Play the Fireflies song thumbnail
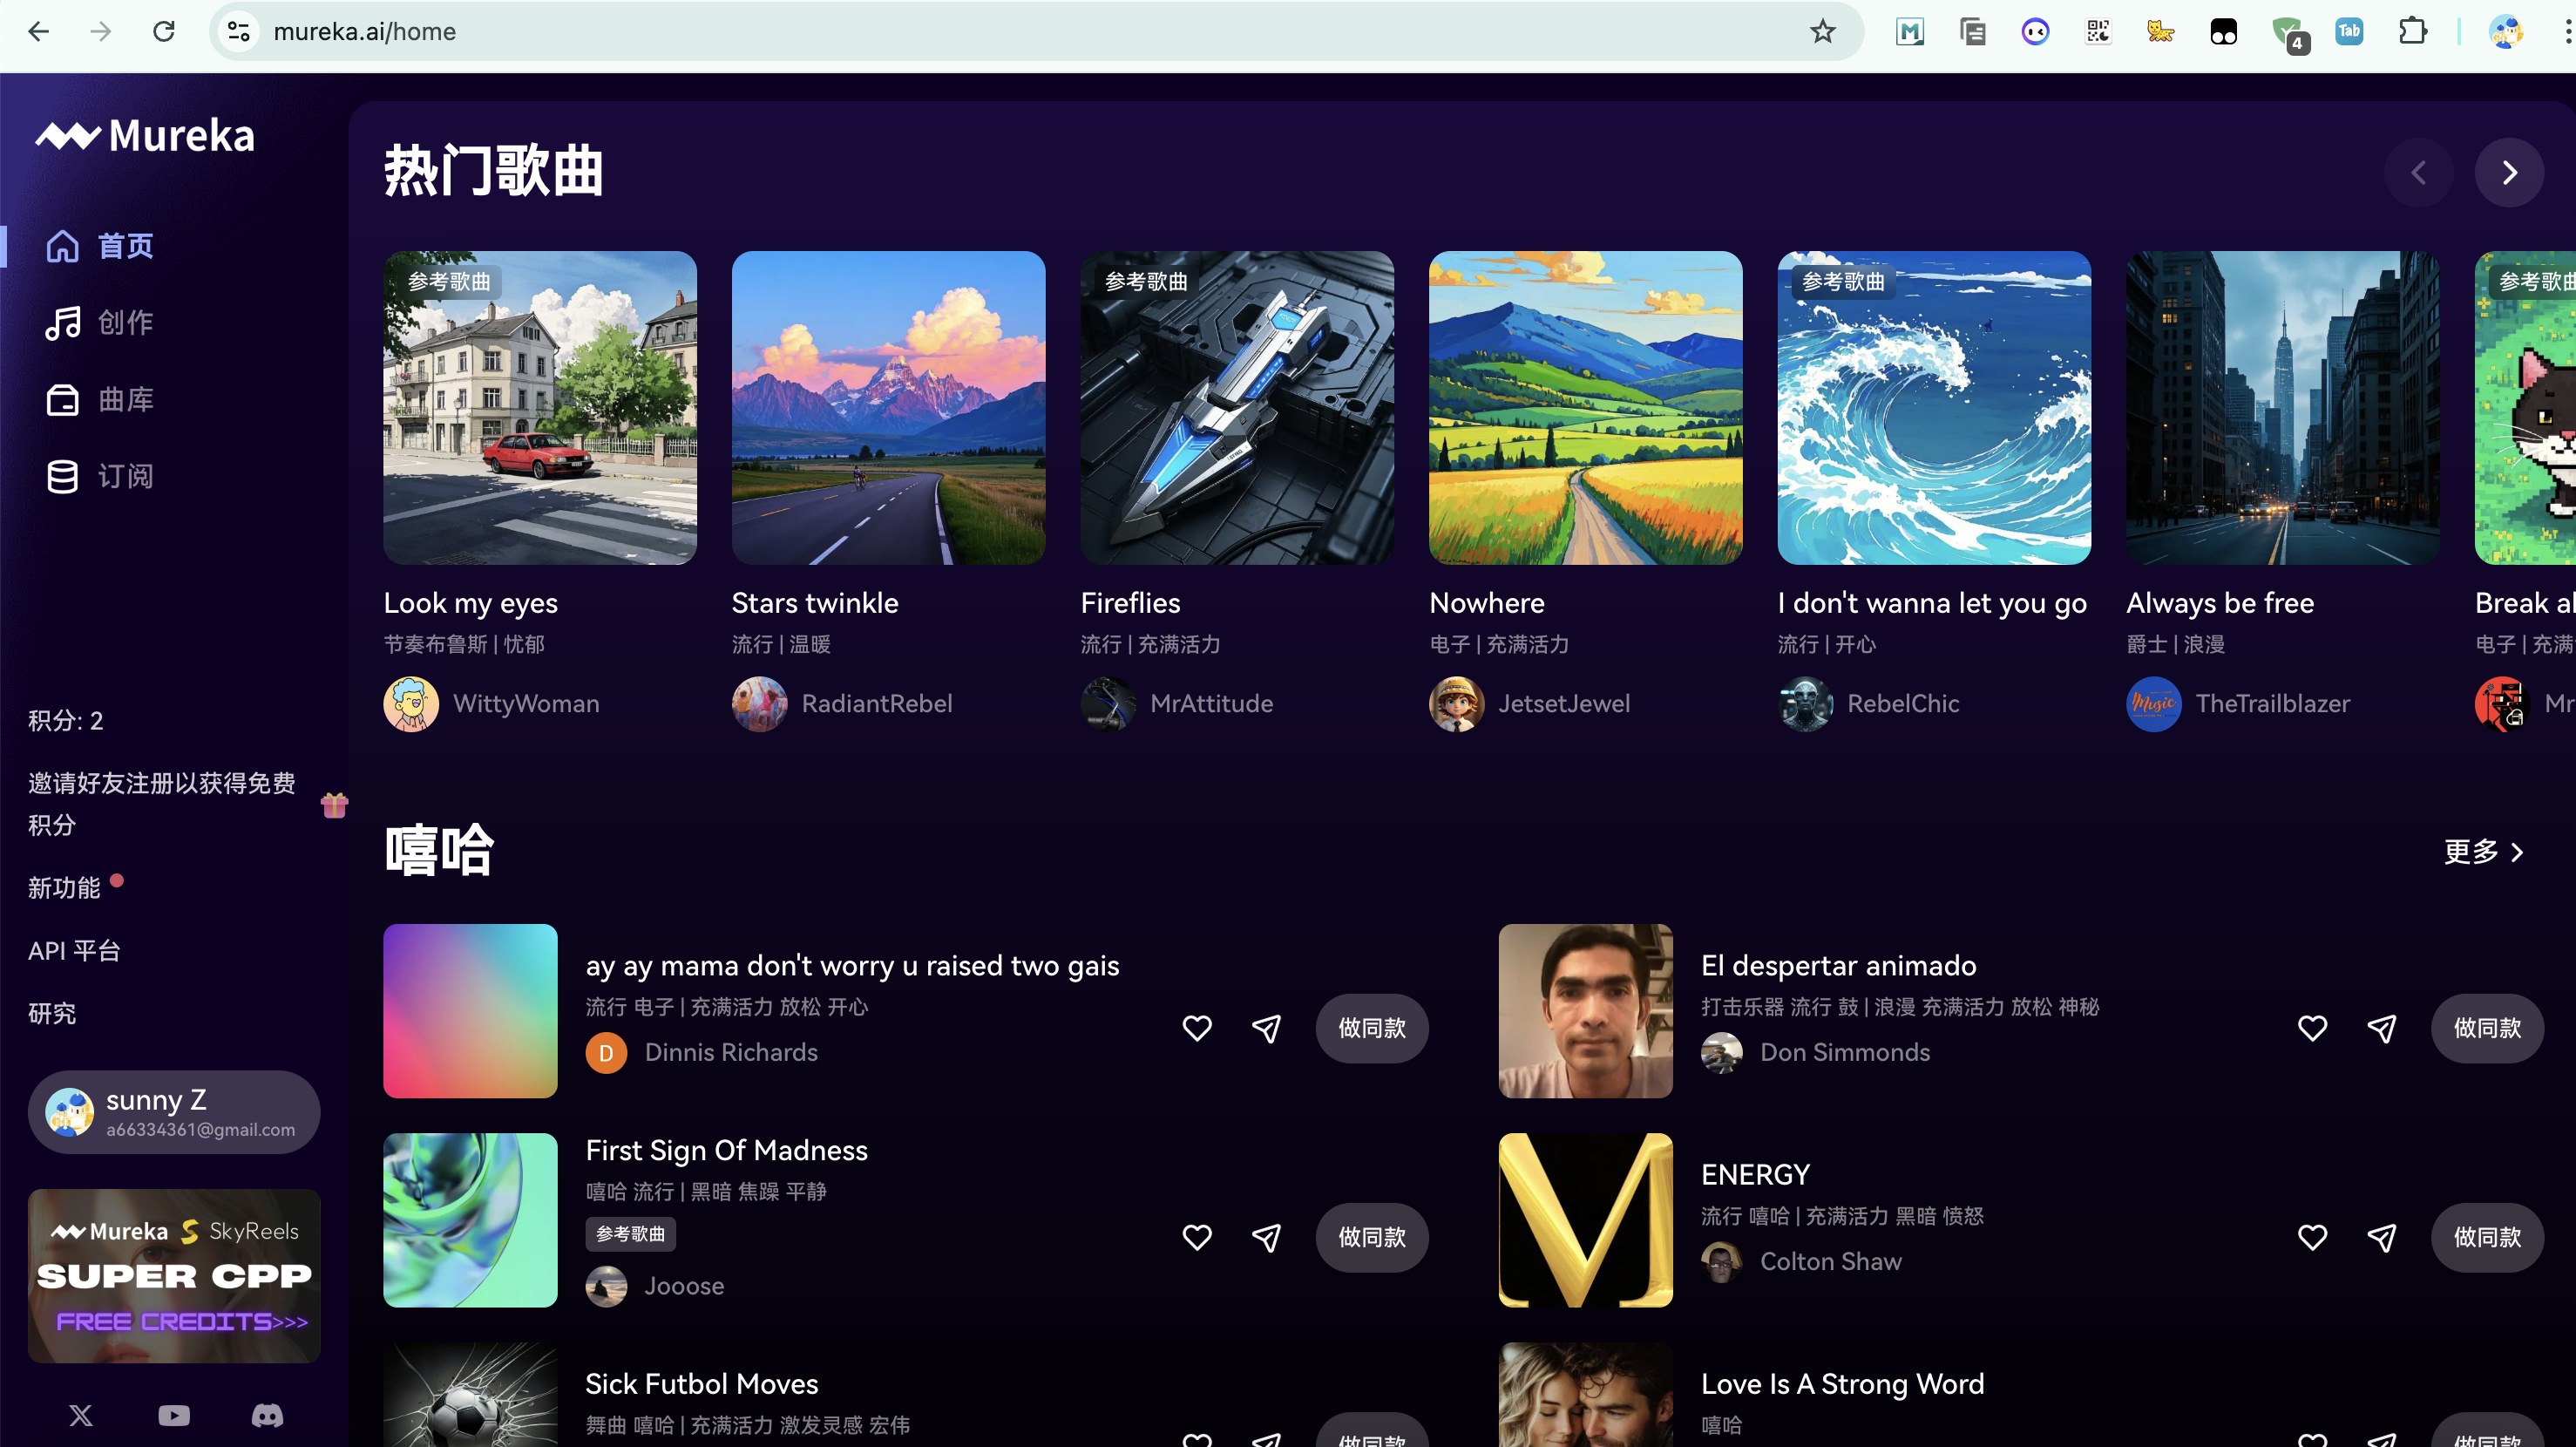 [1237, 408]
